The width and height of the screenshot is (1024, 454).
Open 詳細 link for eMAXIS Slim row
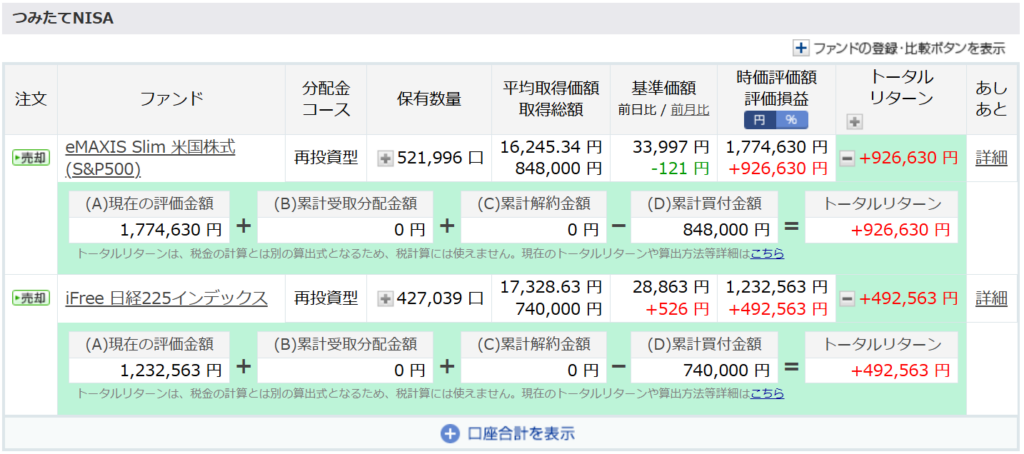[991, 158]
